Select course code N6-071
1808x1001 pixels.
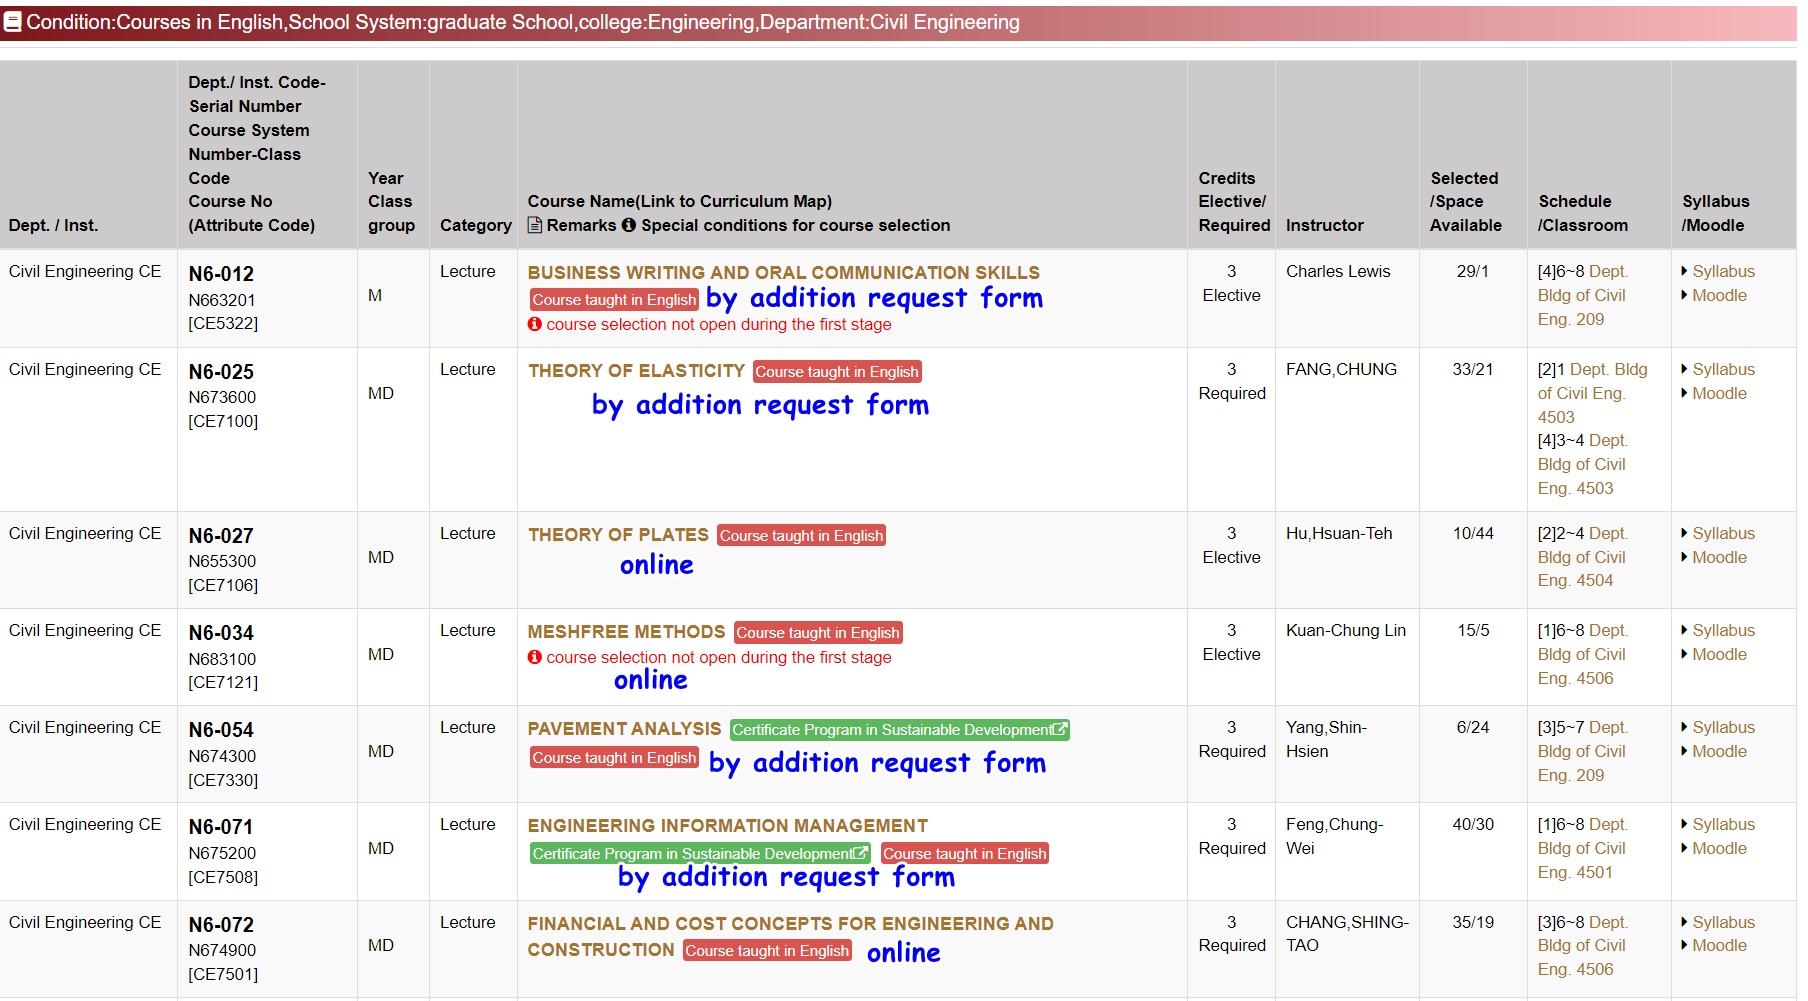(x=221, y=827)
